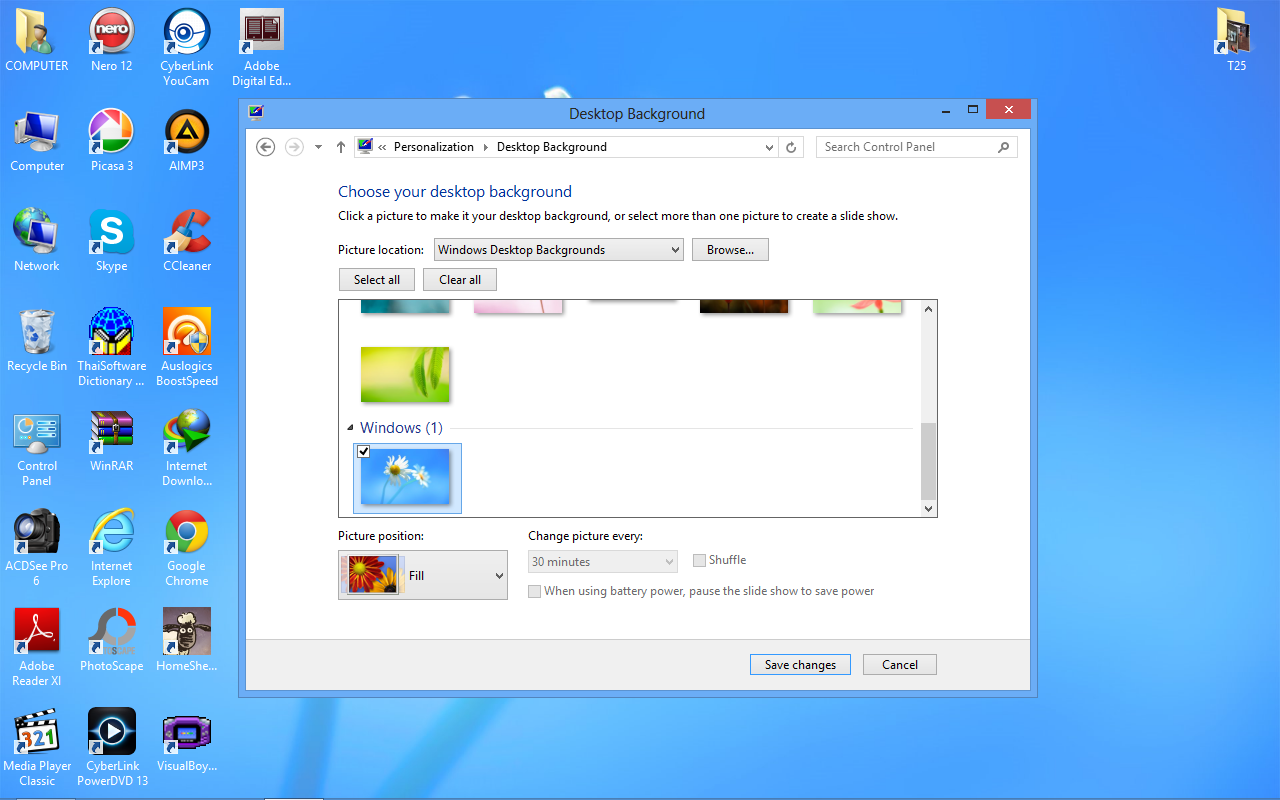
Task: Uncheck the daisy wallpaper checkbox
Action: click(x=364, y=452)
